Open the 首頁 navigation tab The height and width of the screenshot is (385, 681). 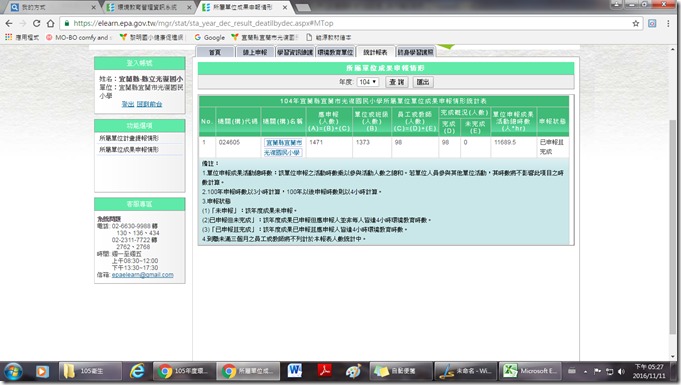215,52
